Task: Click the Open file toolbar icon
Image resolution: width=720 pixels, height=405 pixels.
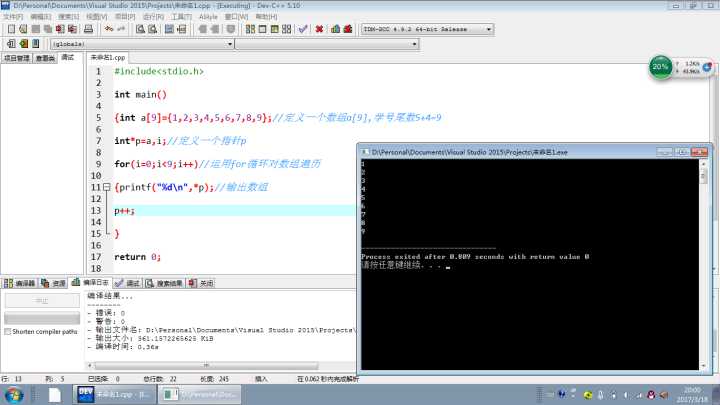Action: (x=23, y=29)
